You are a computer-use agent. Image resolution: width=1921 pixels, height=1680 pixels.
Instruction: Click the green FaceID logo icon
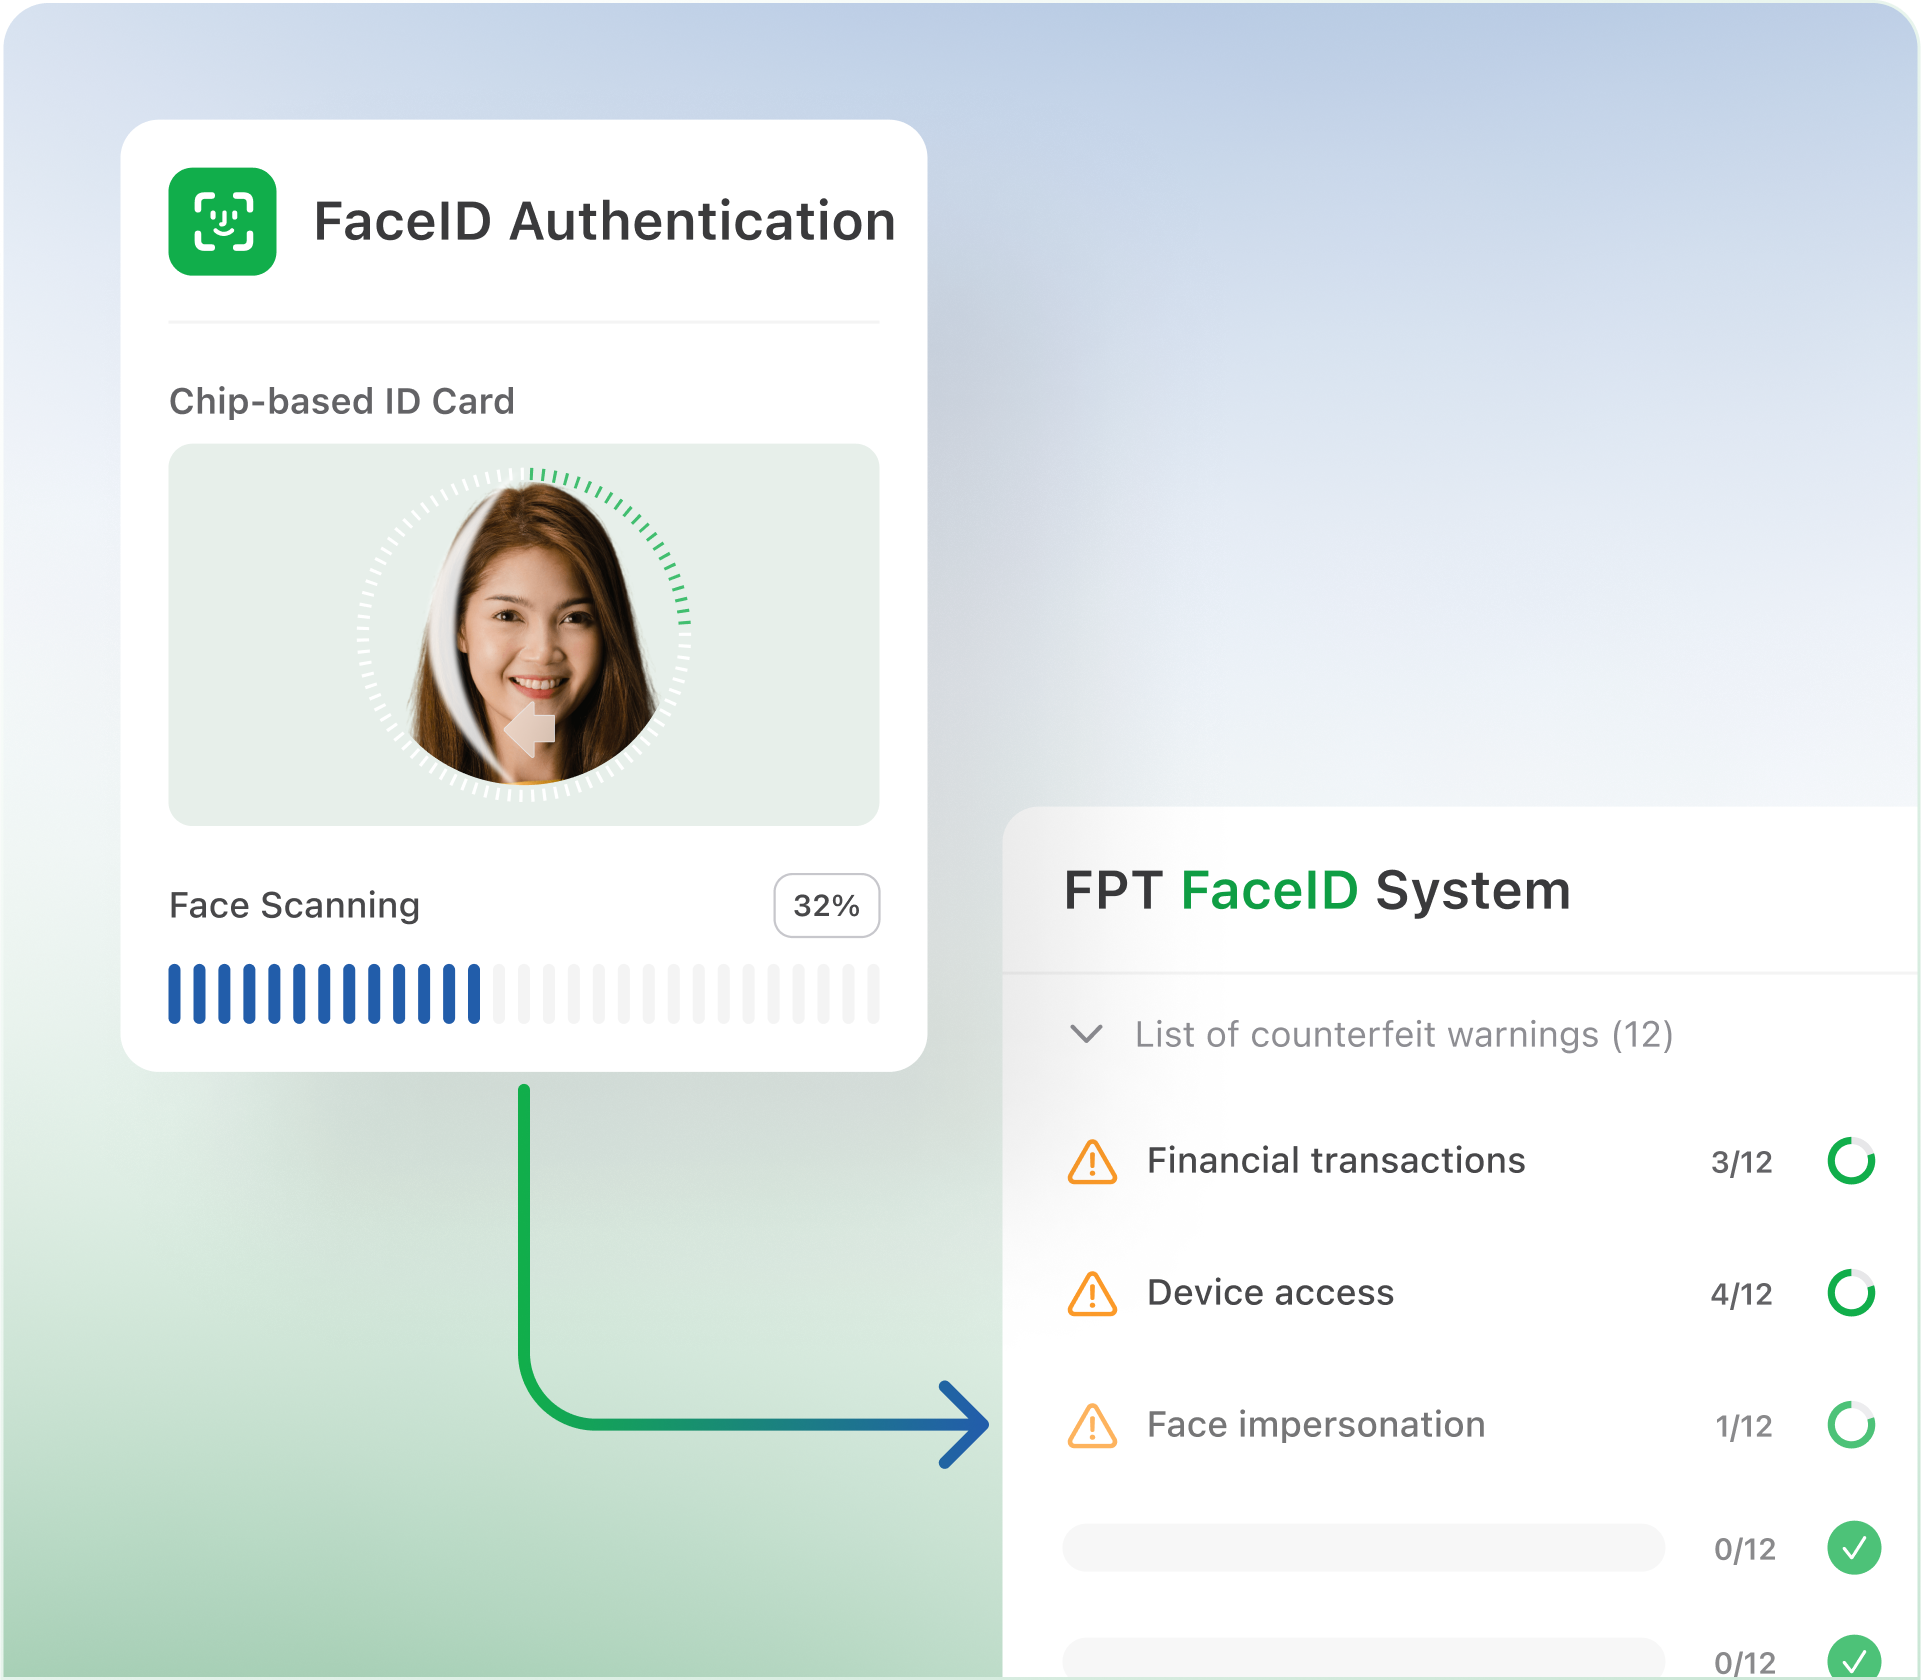(x=222, y=221)
